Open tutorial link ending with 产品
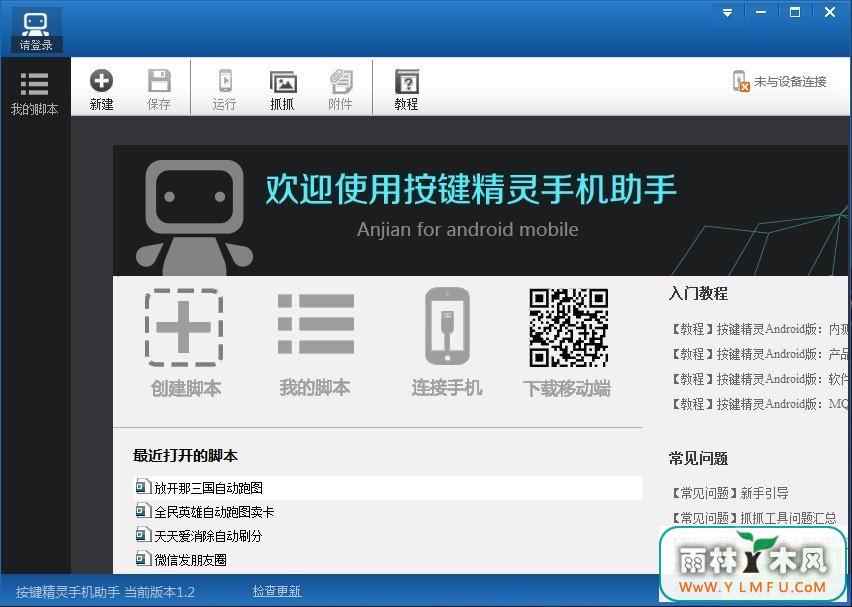The image size is (852, 607). point(759,354)
